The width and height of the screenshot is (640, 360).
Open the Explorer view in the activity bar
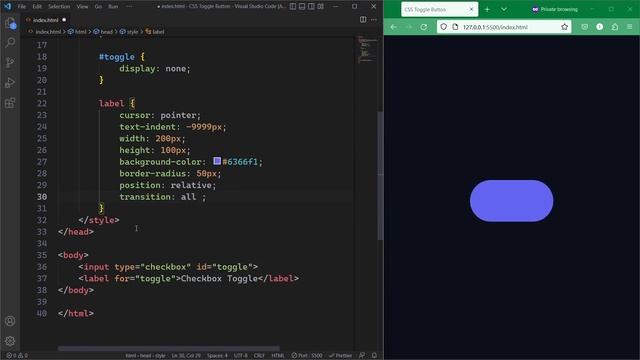point(10,23)
